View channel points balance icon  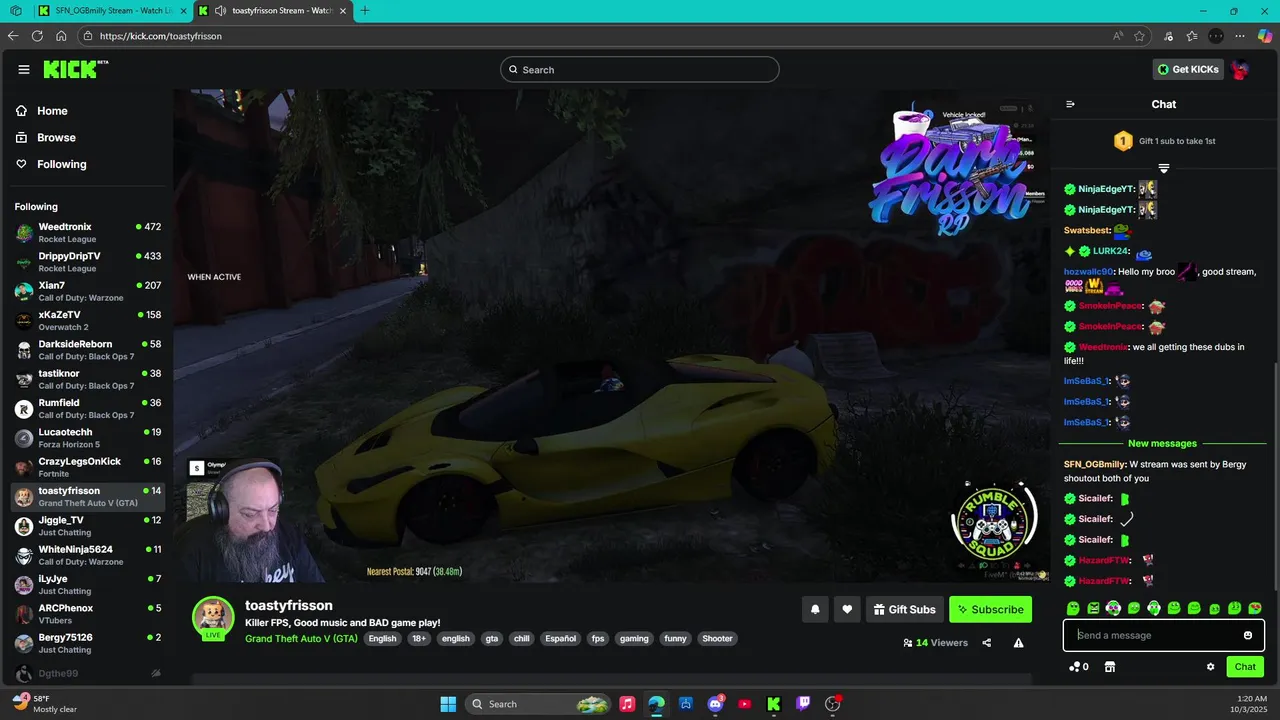pos(1079,667)
